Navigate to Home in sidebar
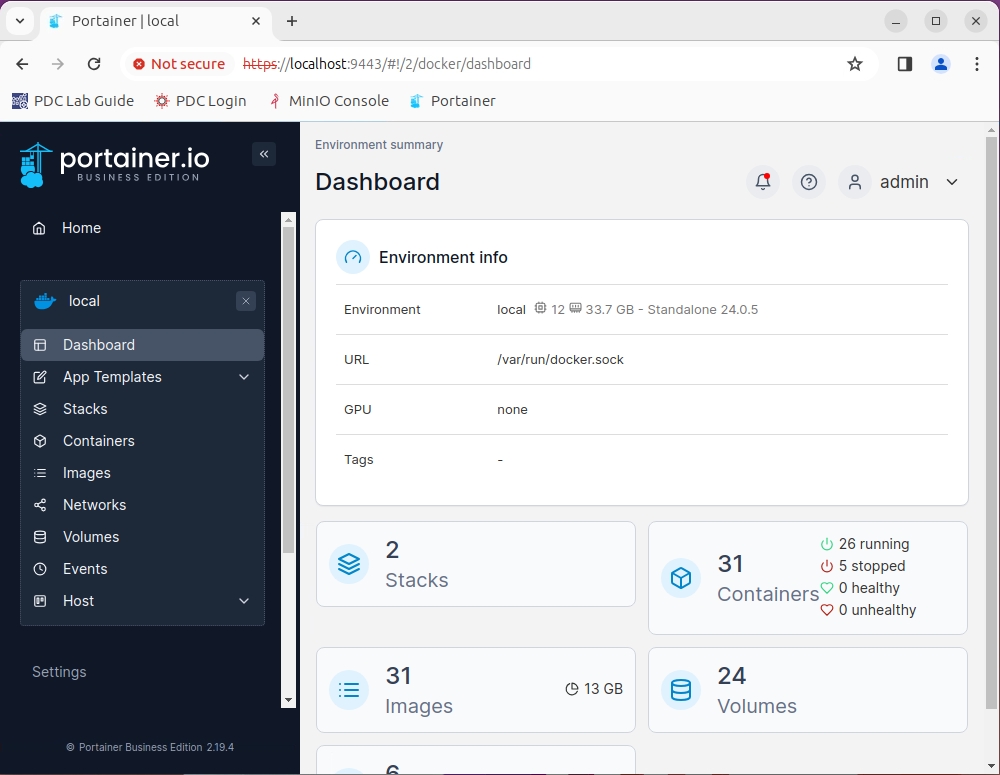The image size is (1000, 775). [81, 228]
